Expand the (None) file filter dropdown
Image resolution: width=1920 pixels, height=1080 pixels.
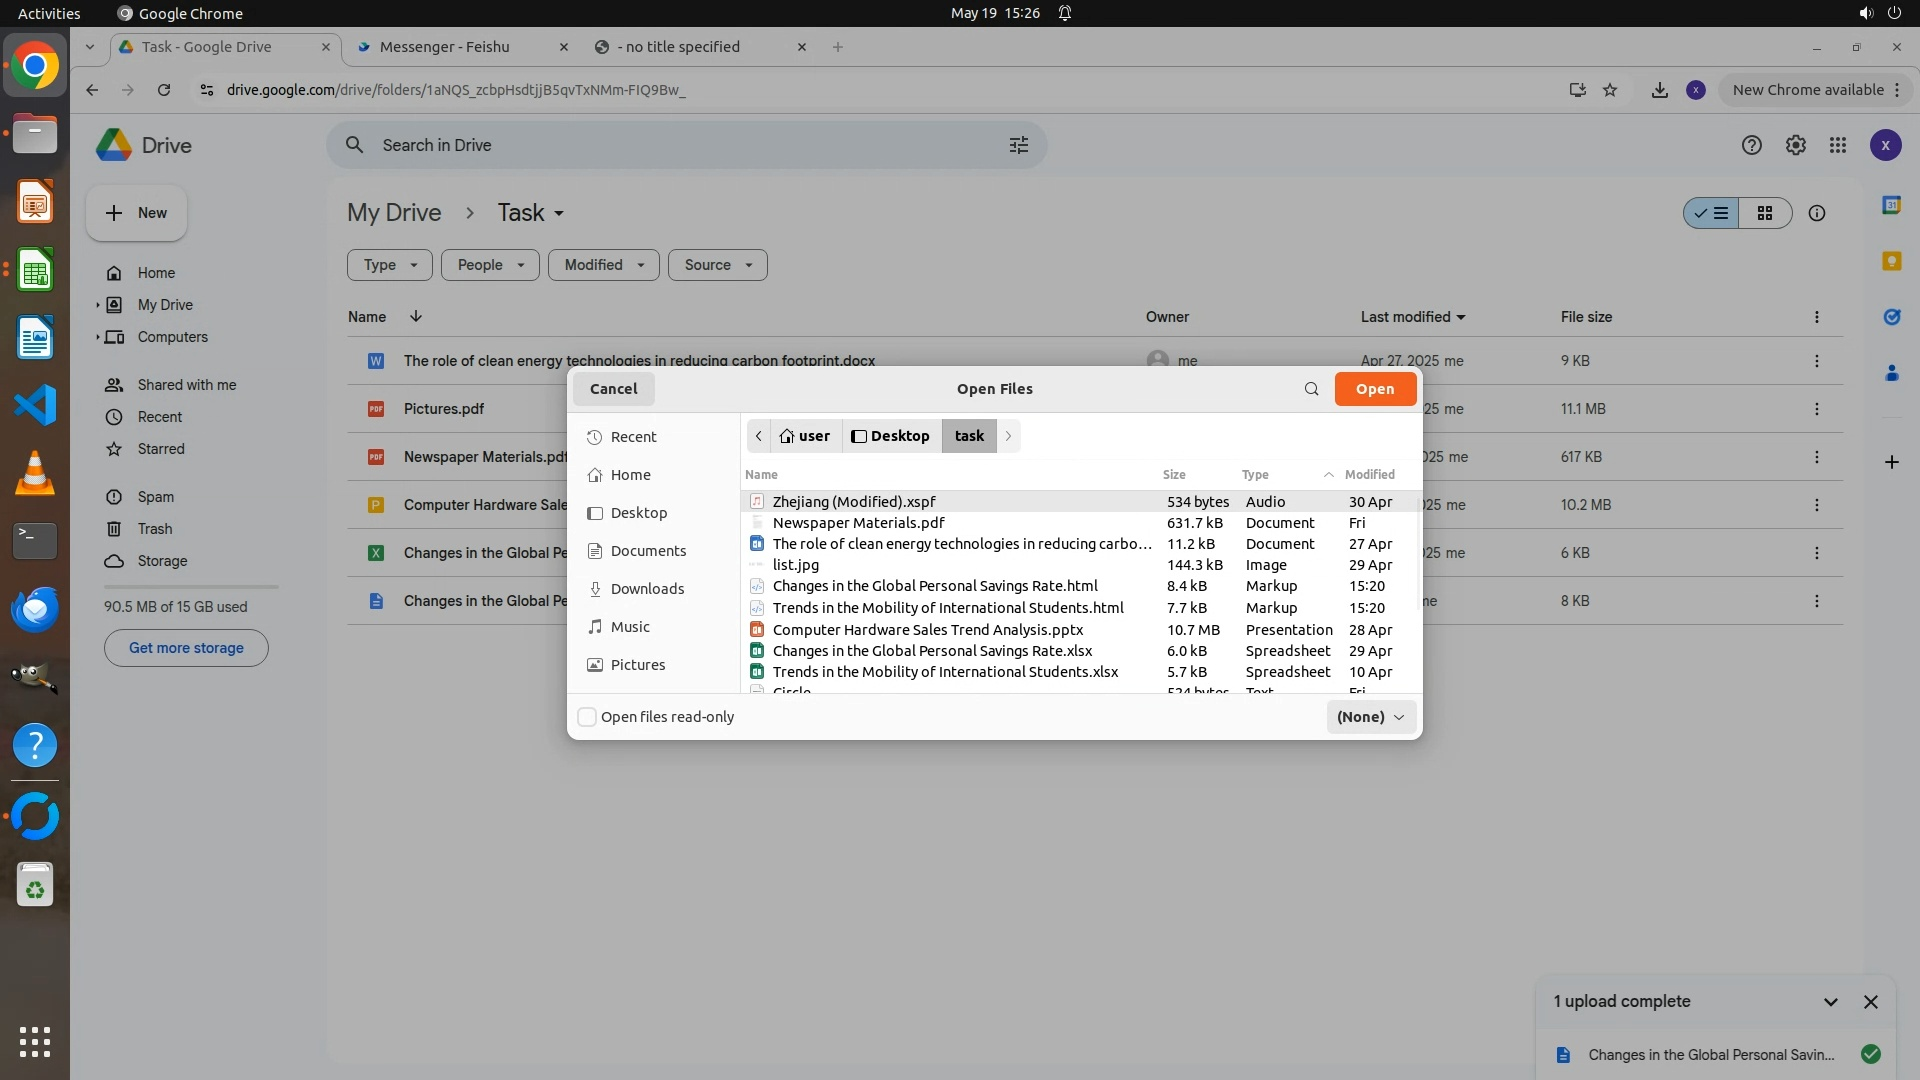tap(1370, 717)
